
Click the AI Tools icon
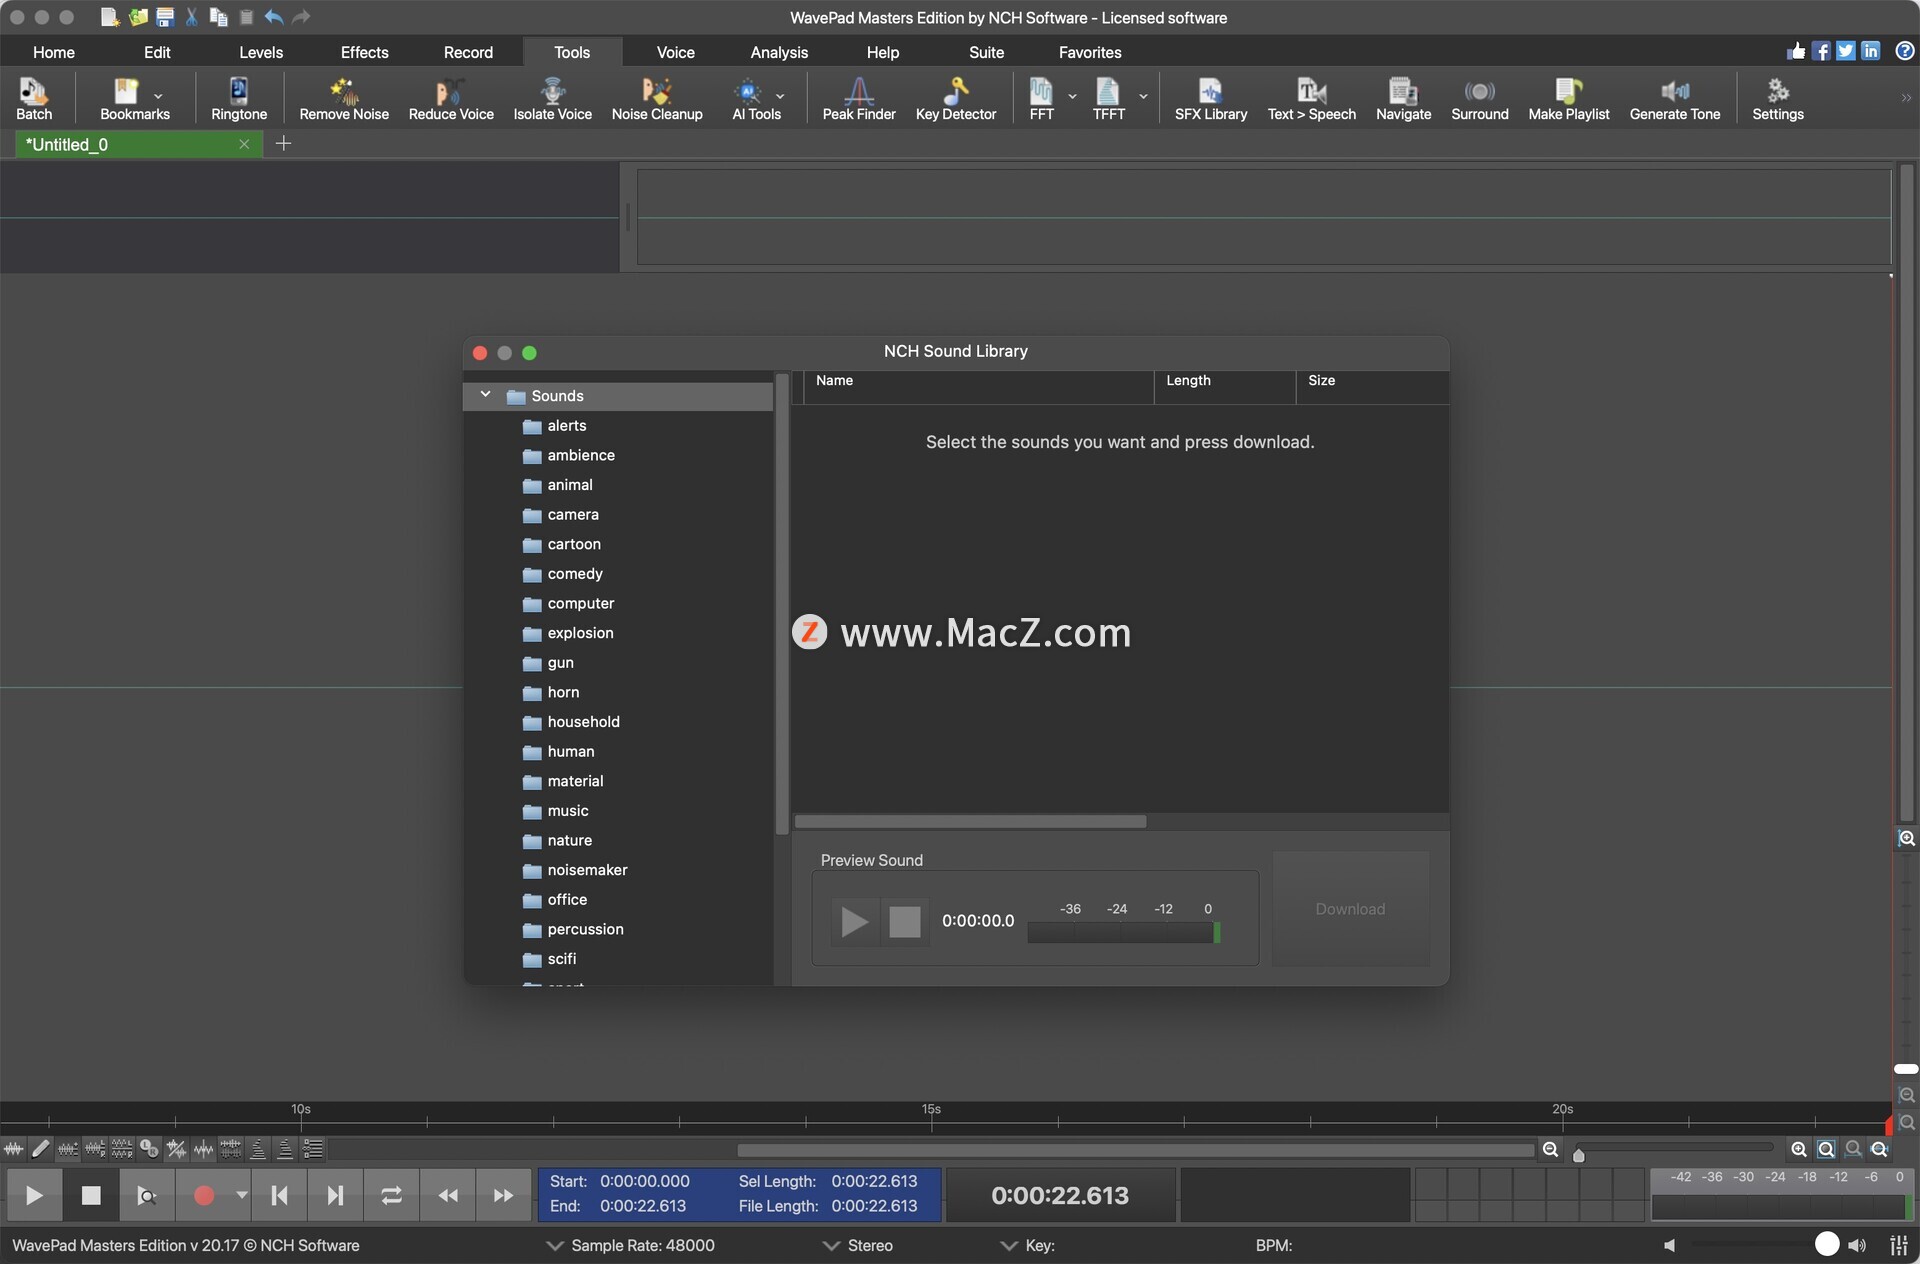click(x=747, y=91)
